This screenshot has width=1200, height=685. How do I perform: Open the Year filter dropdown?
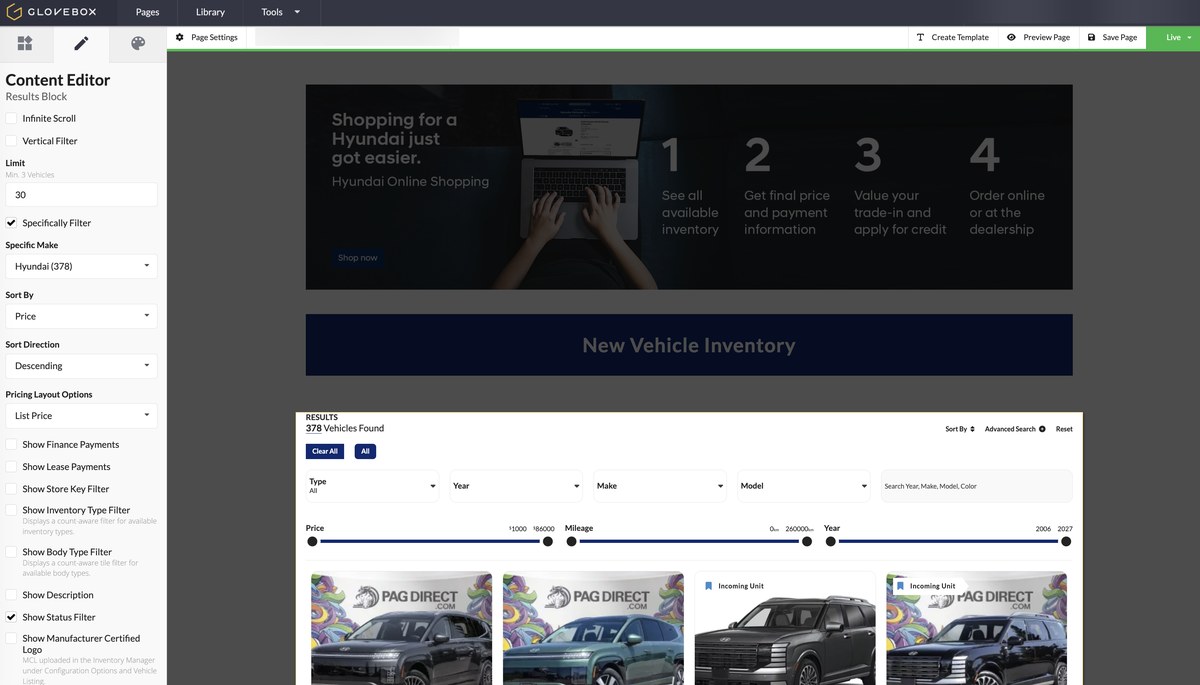click(x=516, y=486)
